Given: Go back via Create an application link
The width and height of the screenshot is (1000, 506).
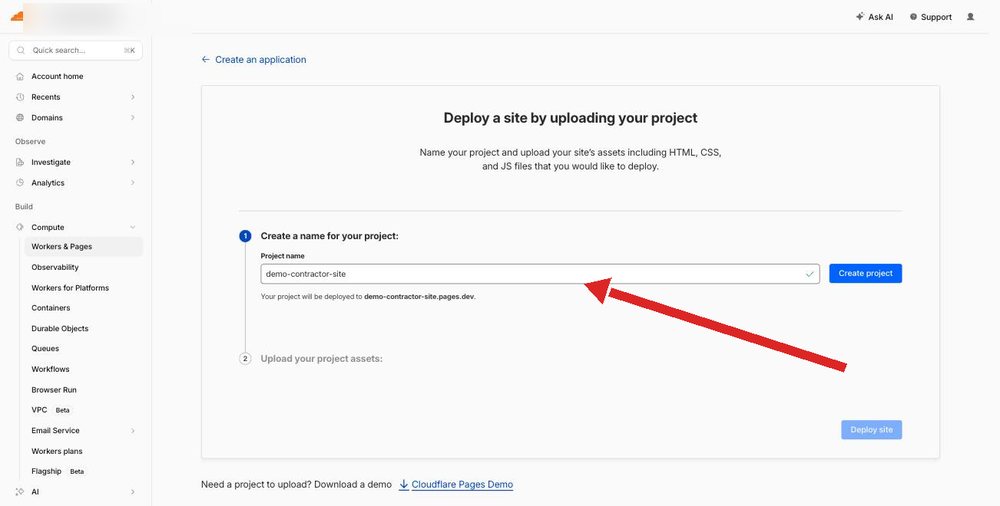Looking at the screenshot, I should click(x=260, y=59).
